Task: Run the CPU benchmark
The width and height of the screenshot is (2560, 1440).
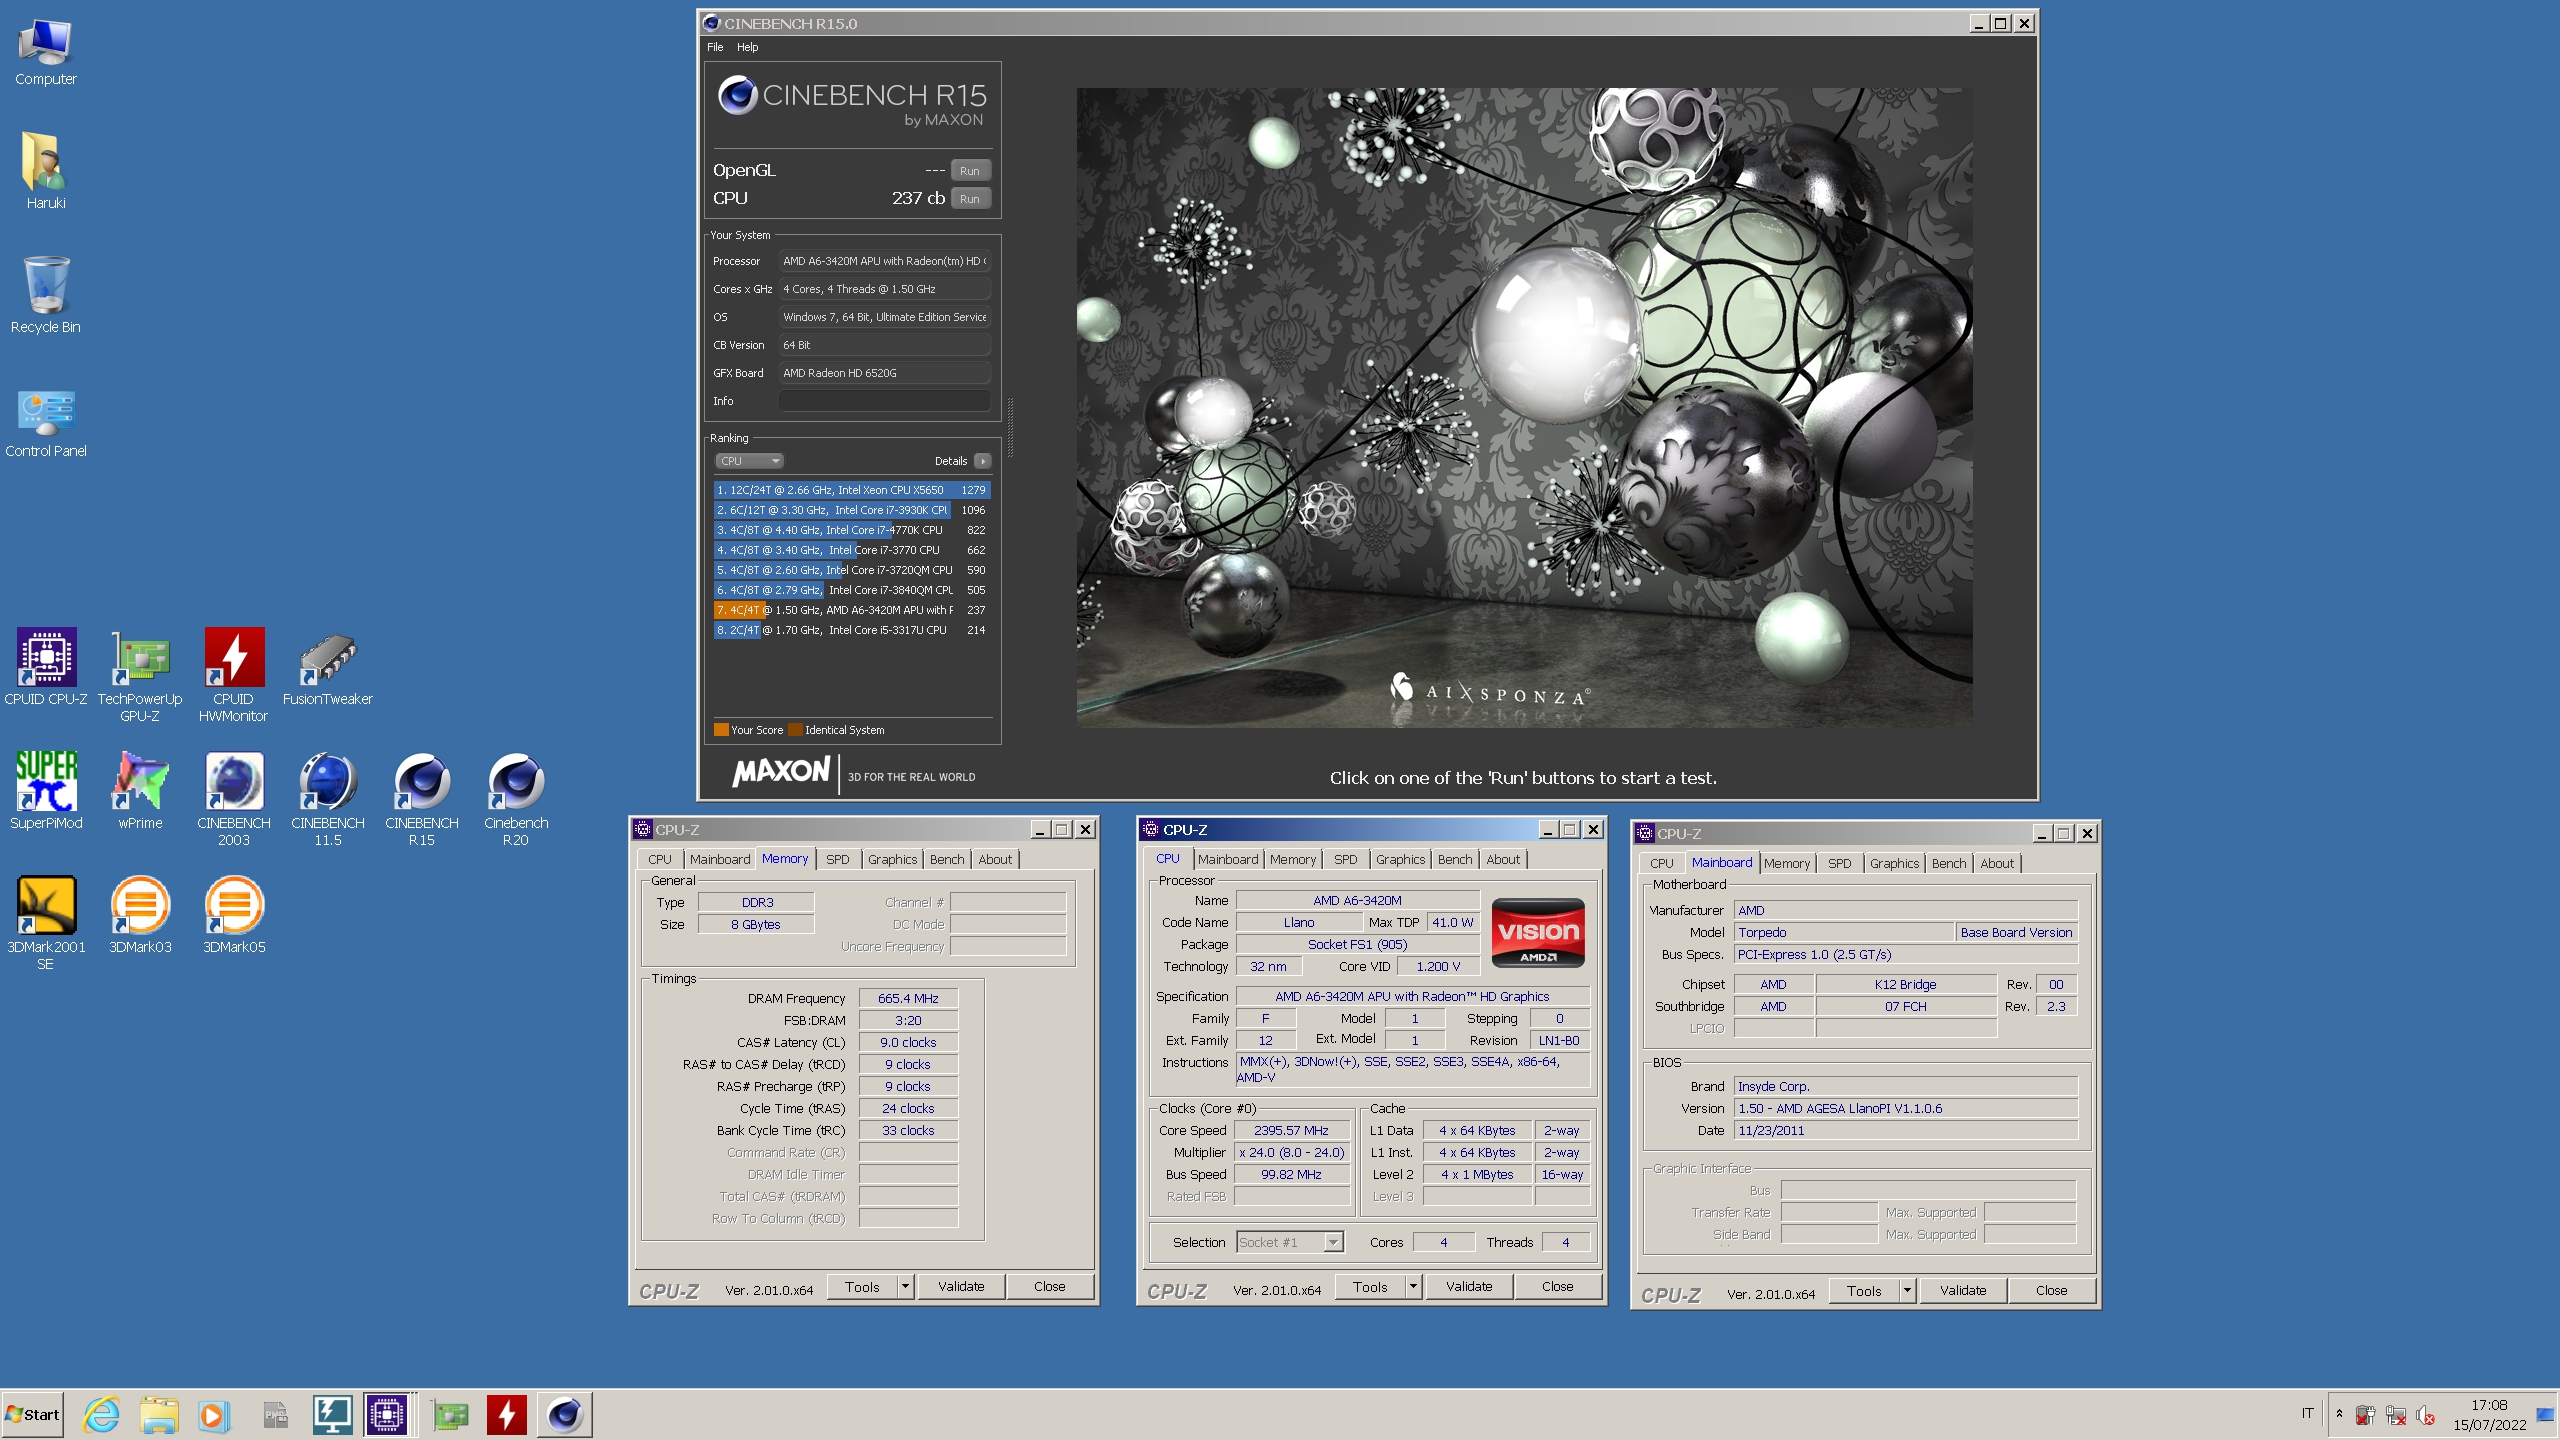Action: click(969, 199)
